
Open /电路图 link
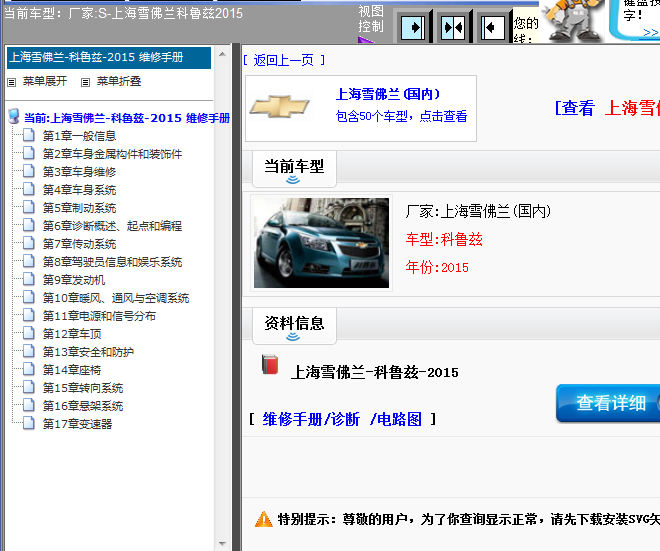tap(396, 419)
